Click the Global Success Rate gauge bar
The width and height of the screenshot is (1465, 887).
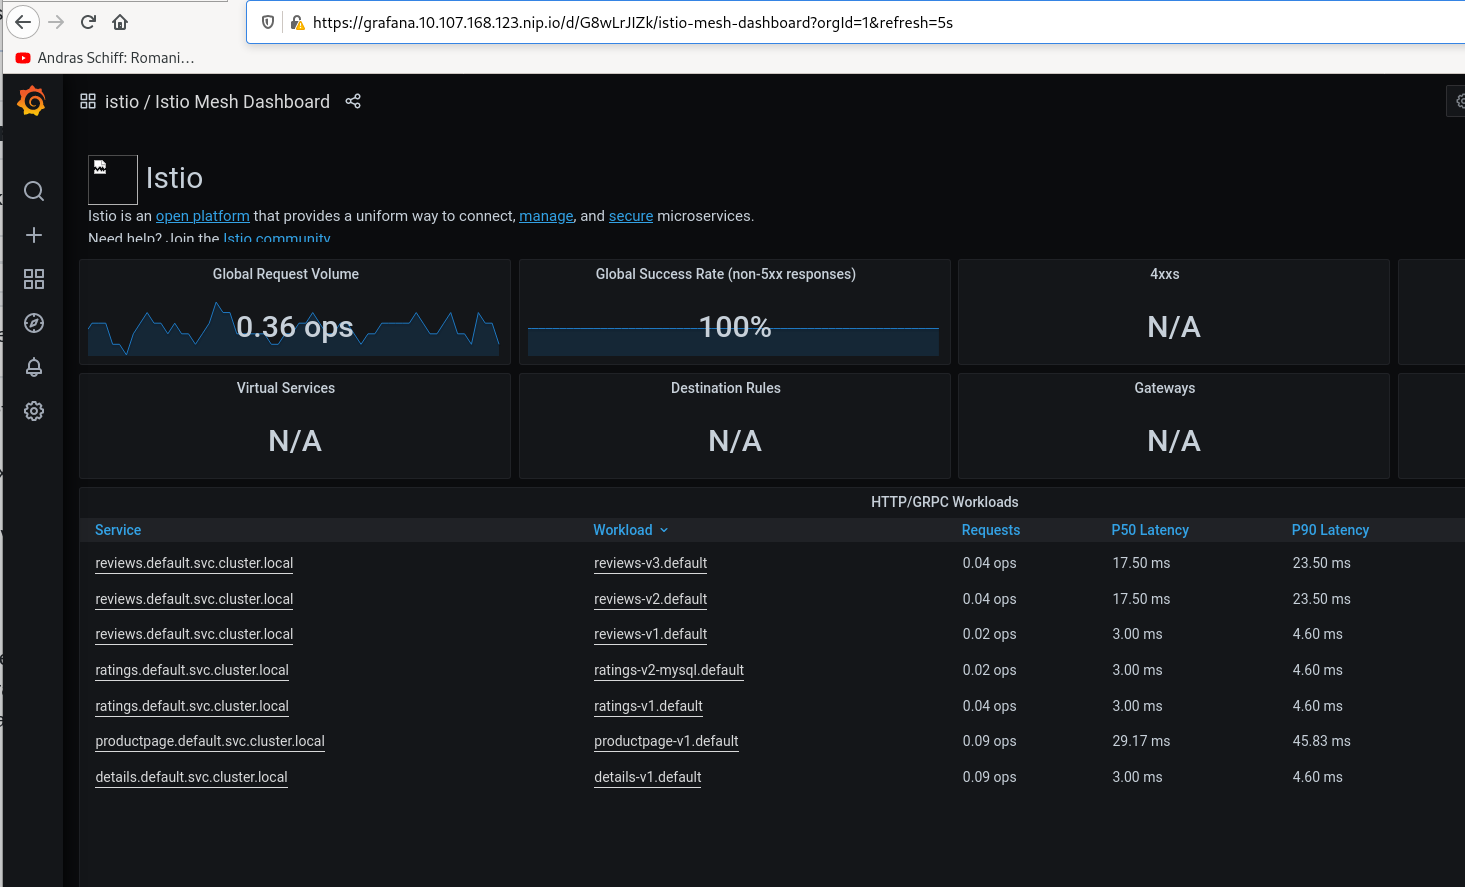point(733,340)
